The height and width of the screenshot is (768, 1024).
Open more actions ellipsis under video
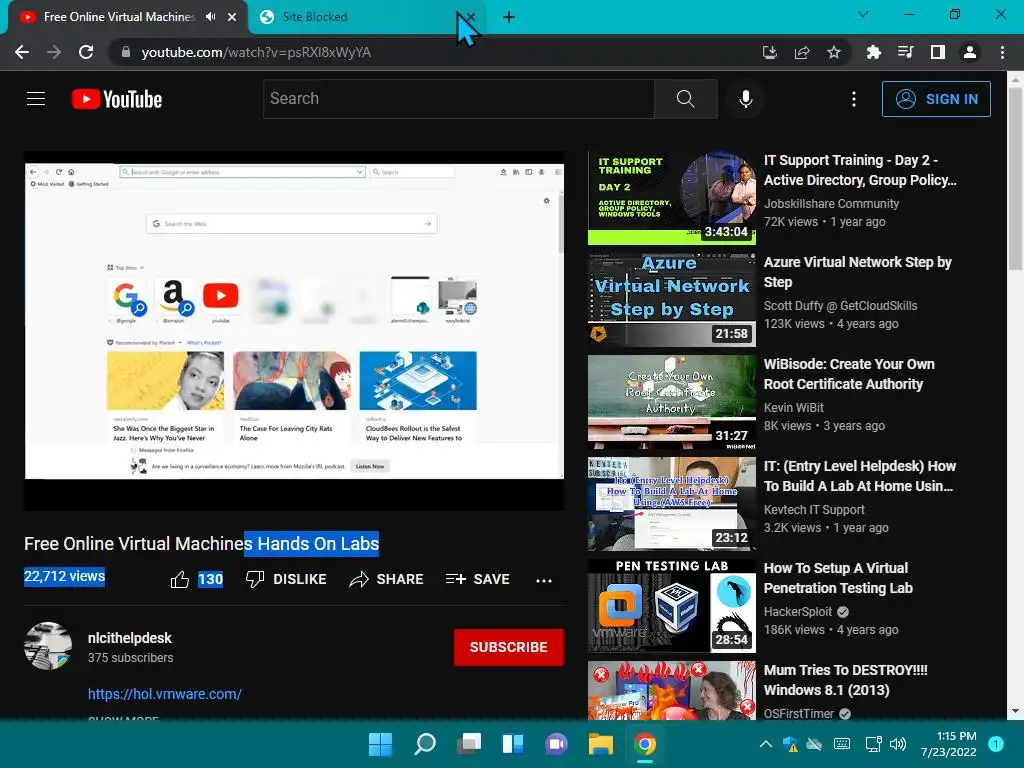(x=543, y=580)
